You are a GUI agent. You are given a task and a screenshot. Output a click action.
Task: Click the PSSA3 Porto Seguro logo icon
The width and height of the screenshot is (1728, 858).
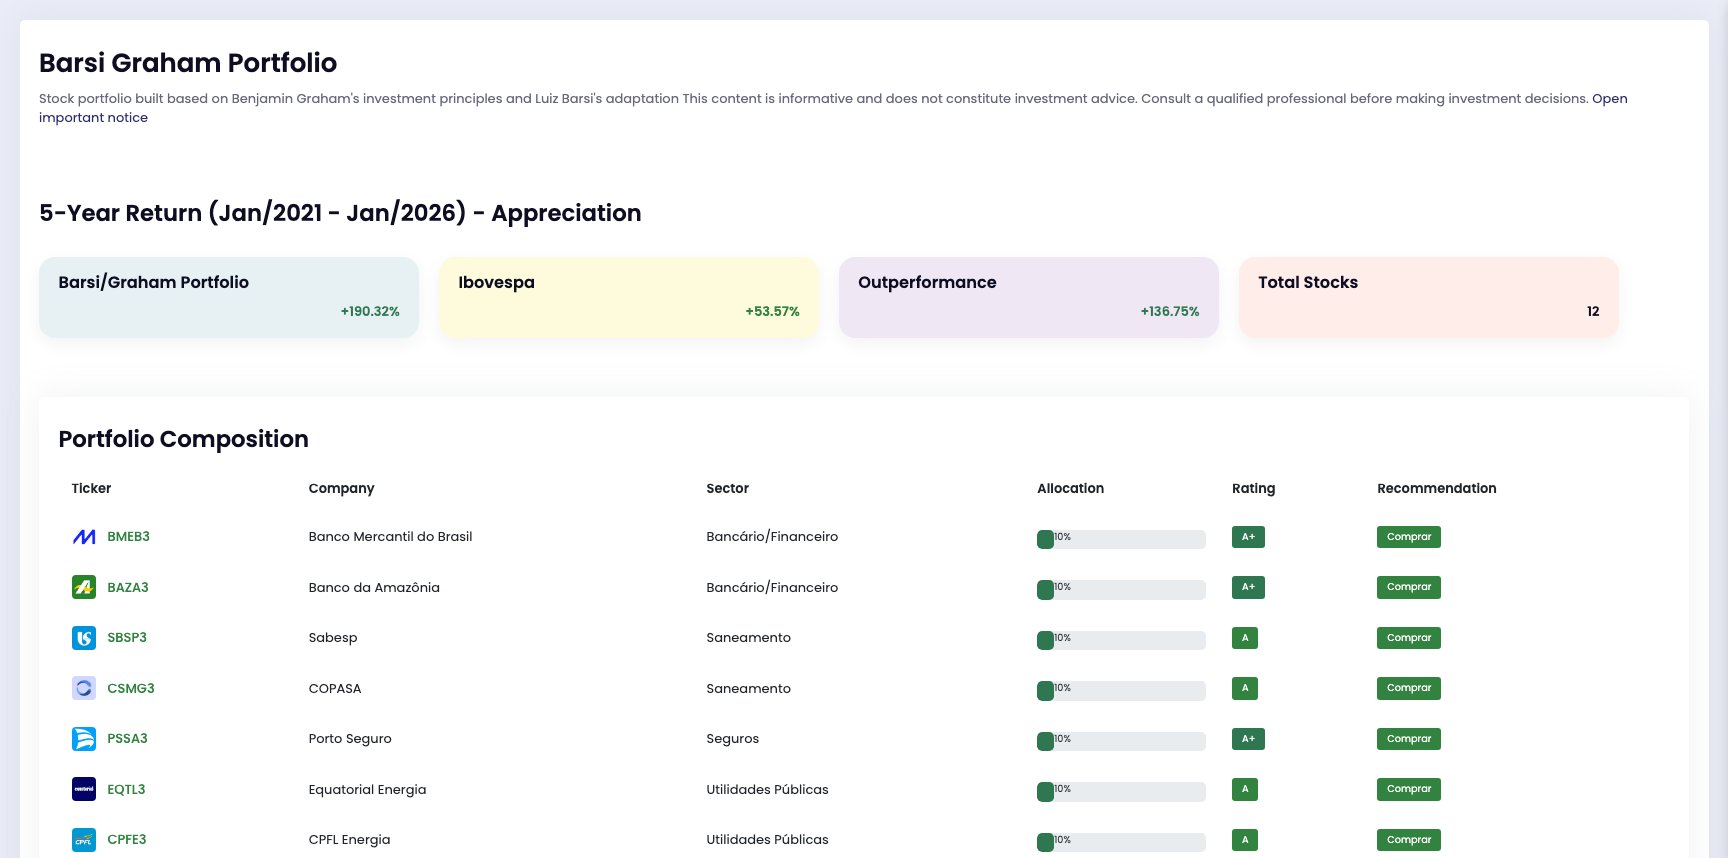click(x=84, y=739)
